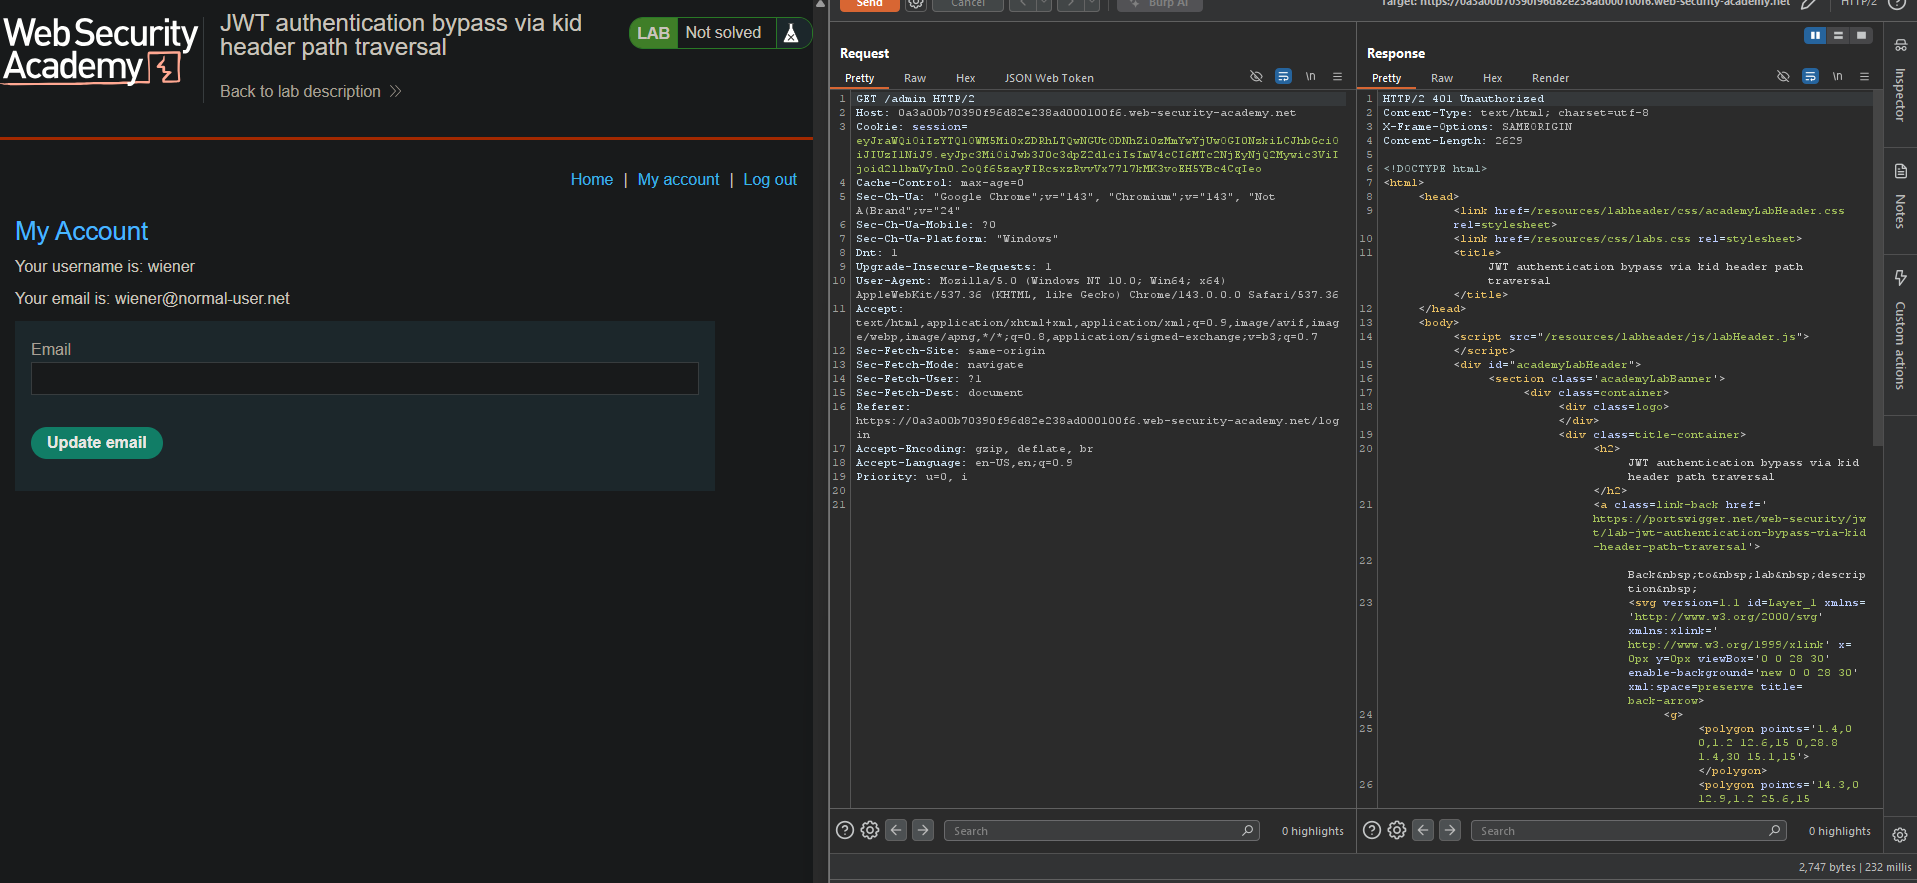Select Request Raw tab

[915, 78]
